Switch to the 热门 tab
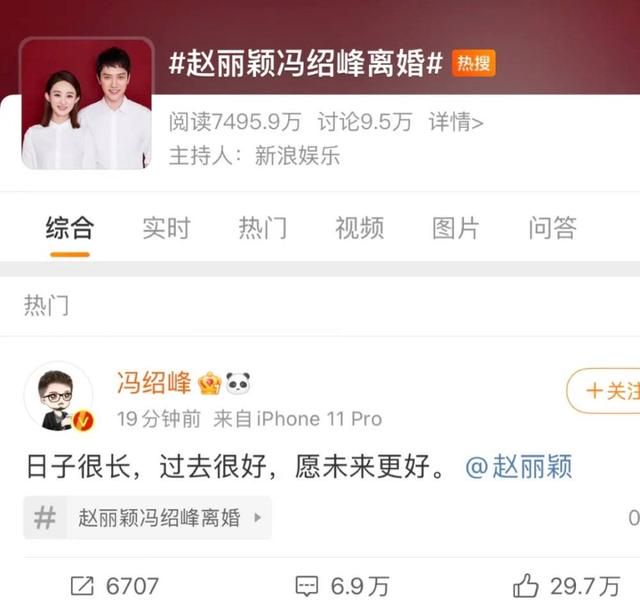 click(263, 228)
